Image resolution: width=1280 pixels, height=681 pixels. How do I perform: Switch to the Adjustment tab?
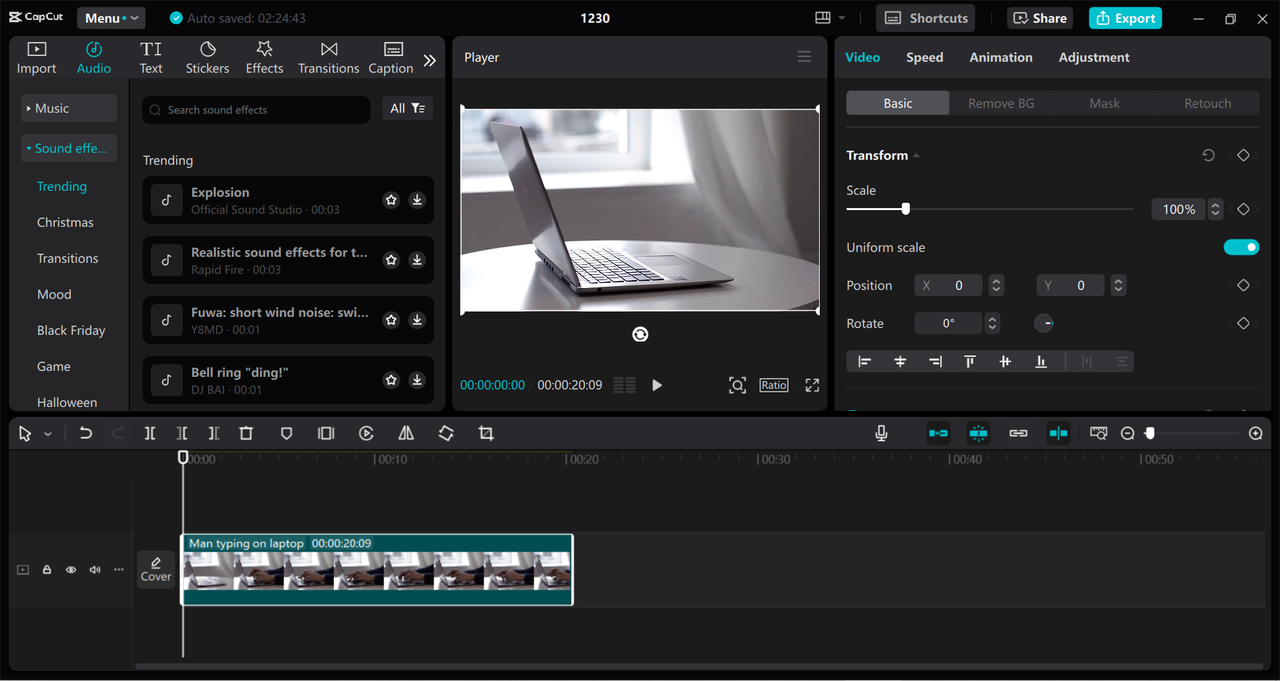(1094, 57)
